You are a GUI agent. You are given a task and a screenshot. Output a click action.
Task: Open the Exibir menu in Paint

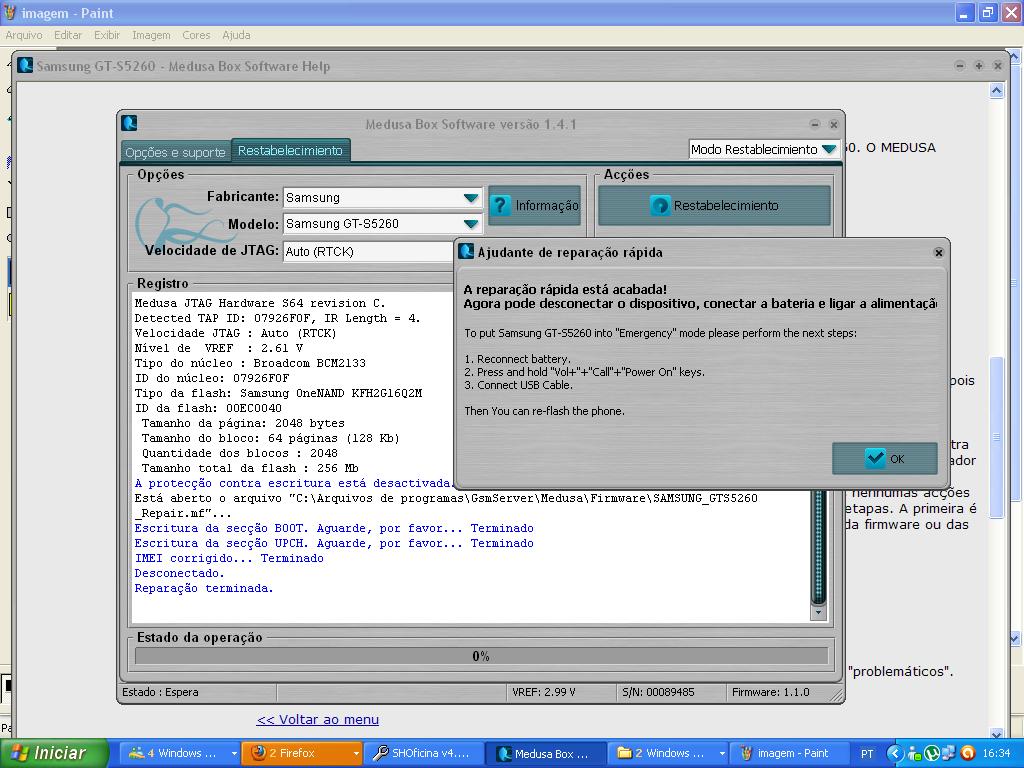[106, 35]
